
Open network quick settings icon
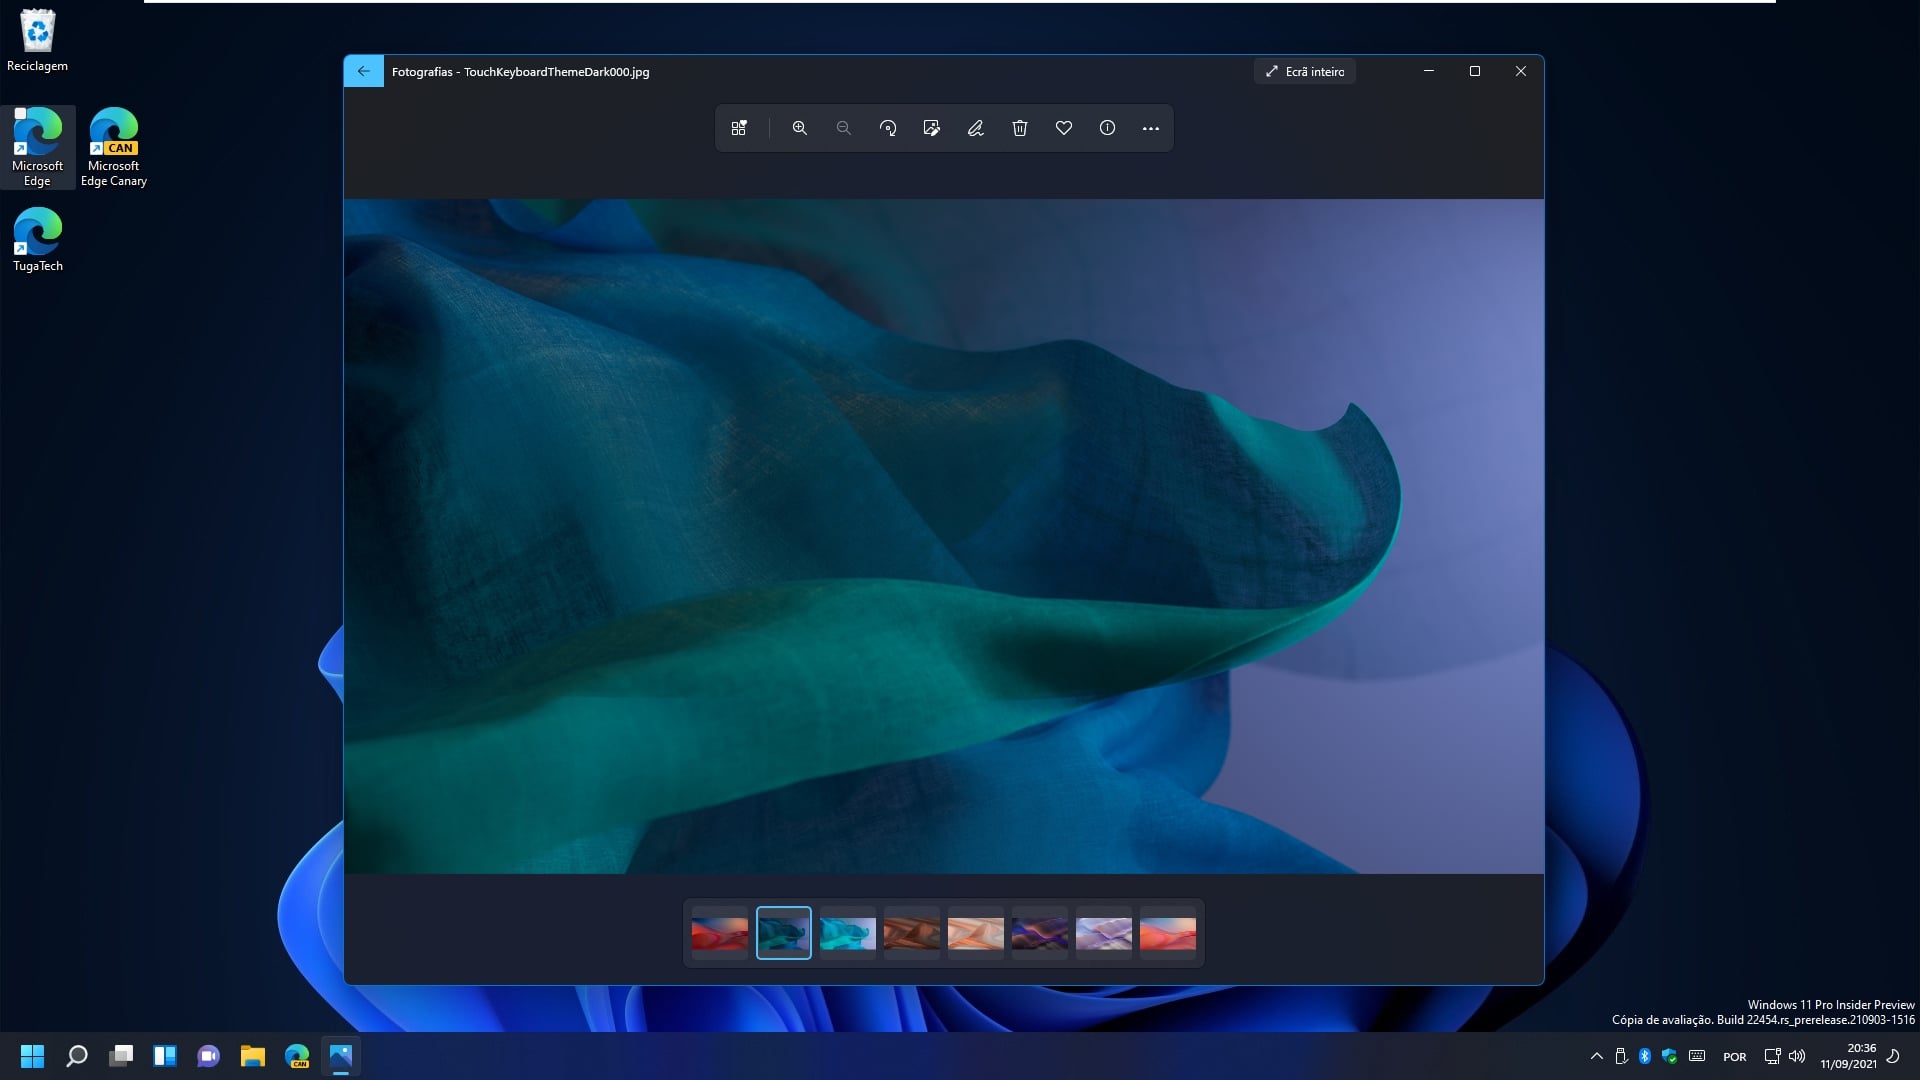(1772, 1056)
